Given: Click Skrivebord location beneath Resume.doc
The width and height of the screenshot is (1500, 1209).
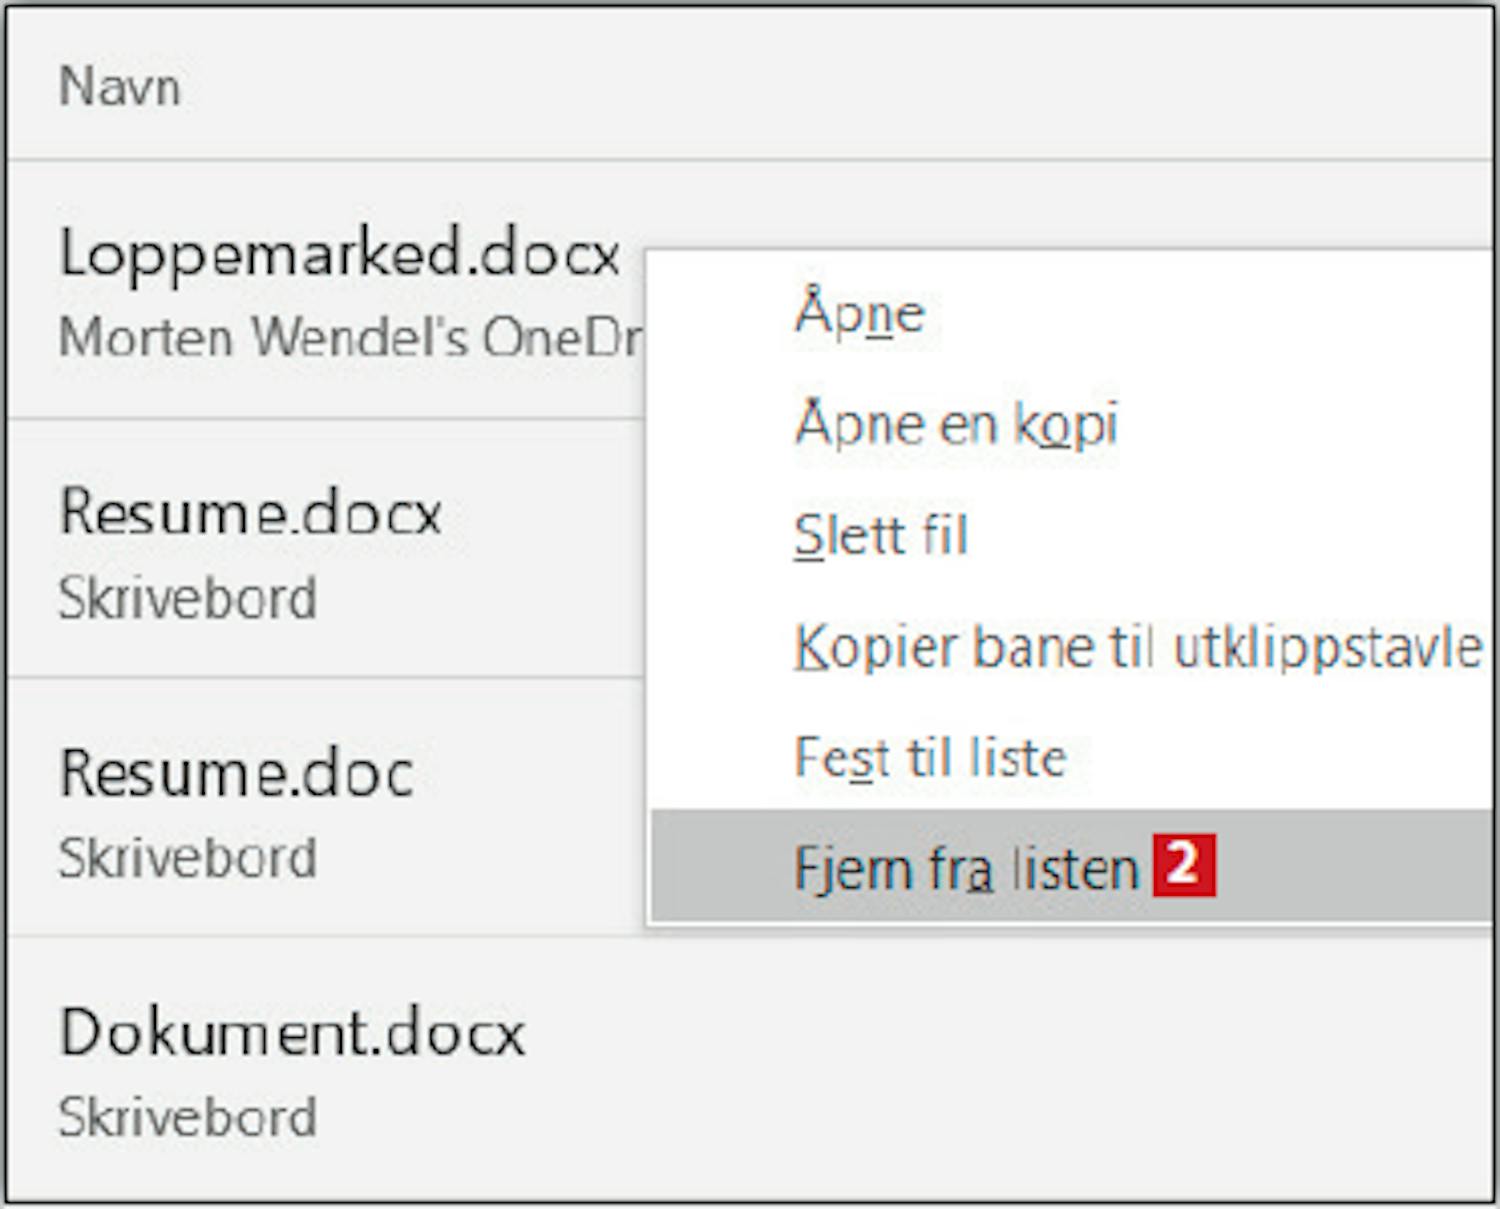Looking at the screenshot, I should pyautogui.click(x=187, y=858).
